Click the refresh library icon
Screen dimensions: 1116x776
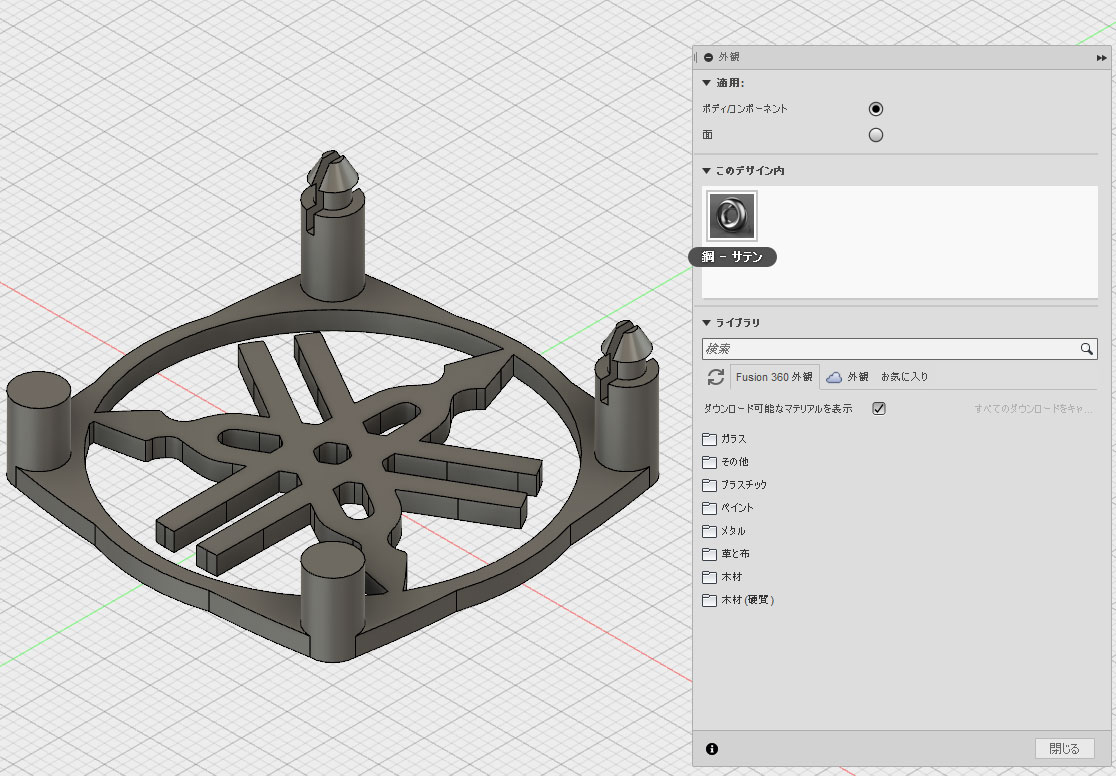[715, 377]
